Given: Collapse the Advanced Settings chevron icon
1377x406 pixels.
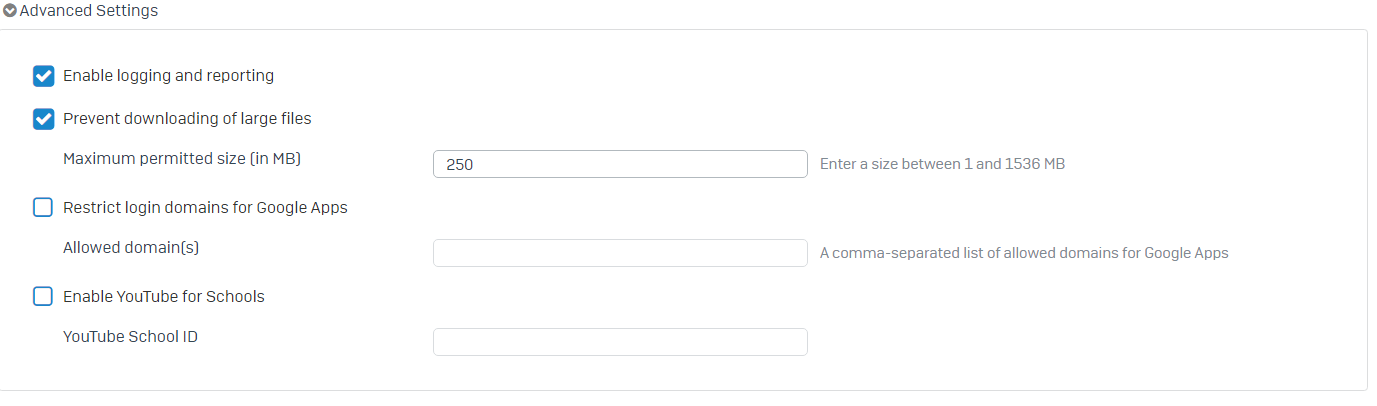Looking at the screenshot, I should click(10, 11).
